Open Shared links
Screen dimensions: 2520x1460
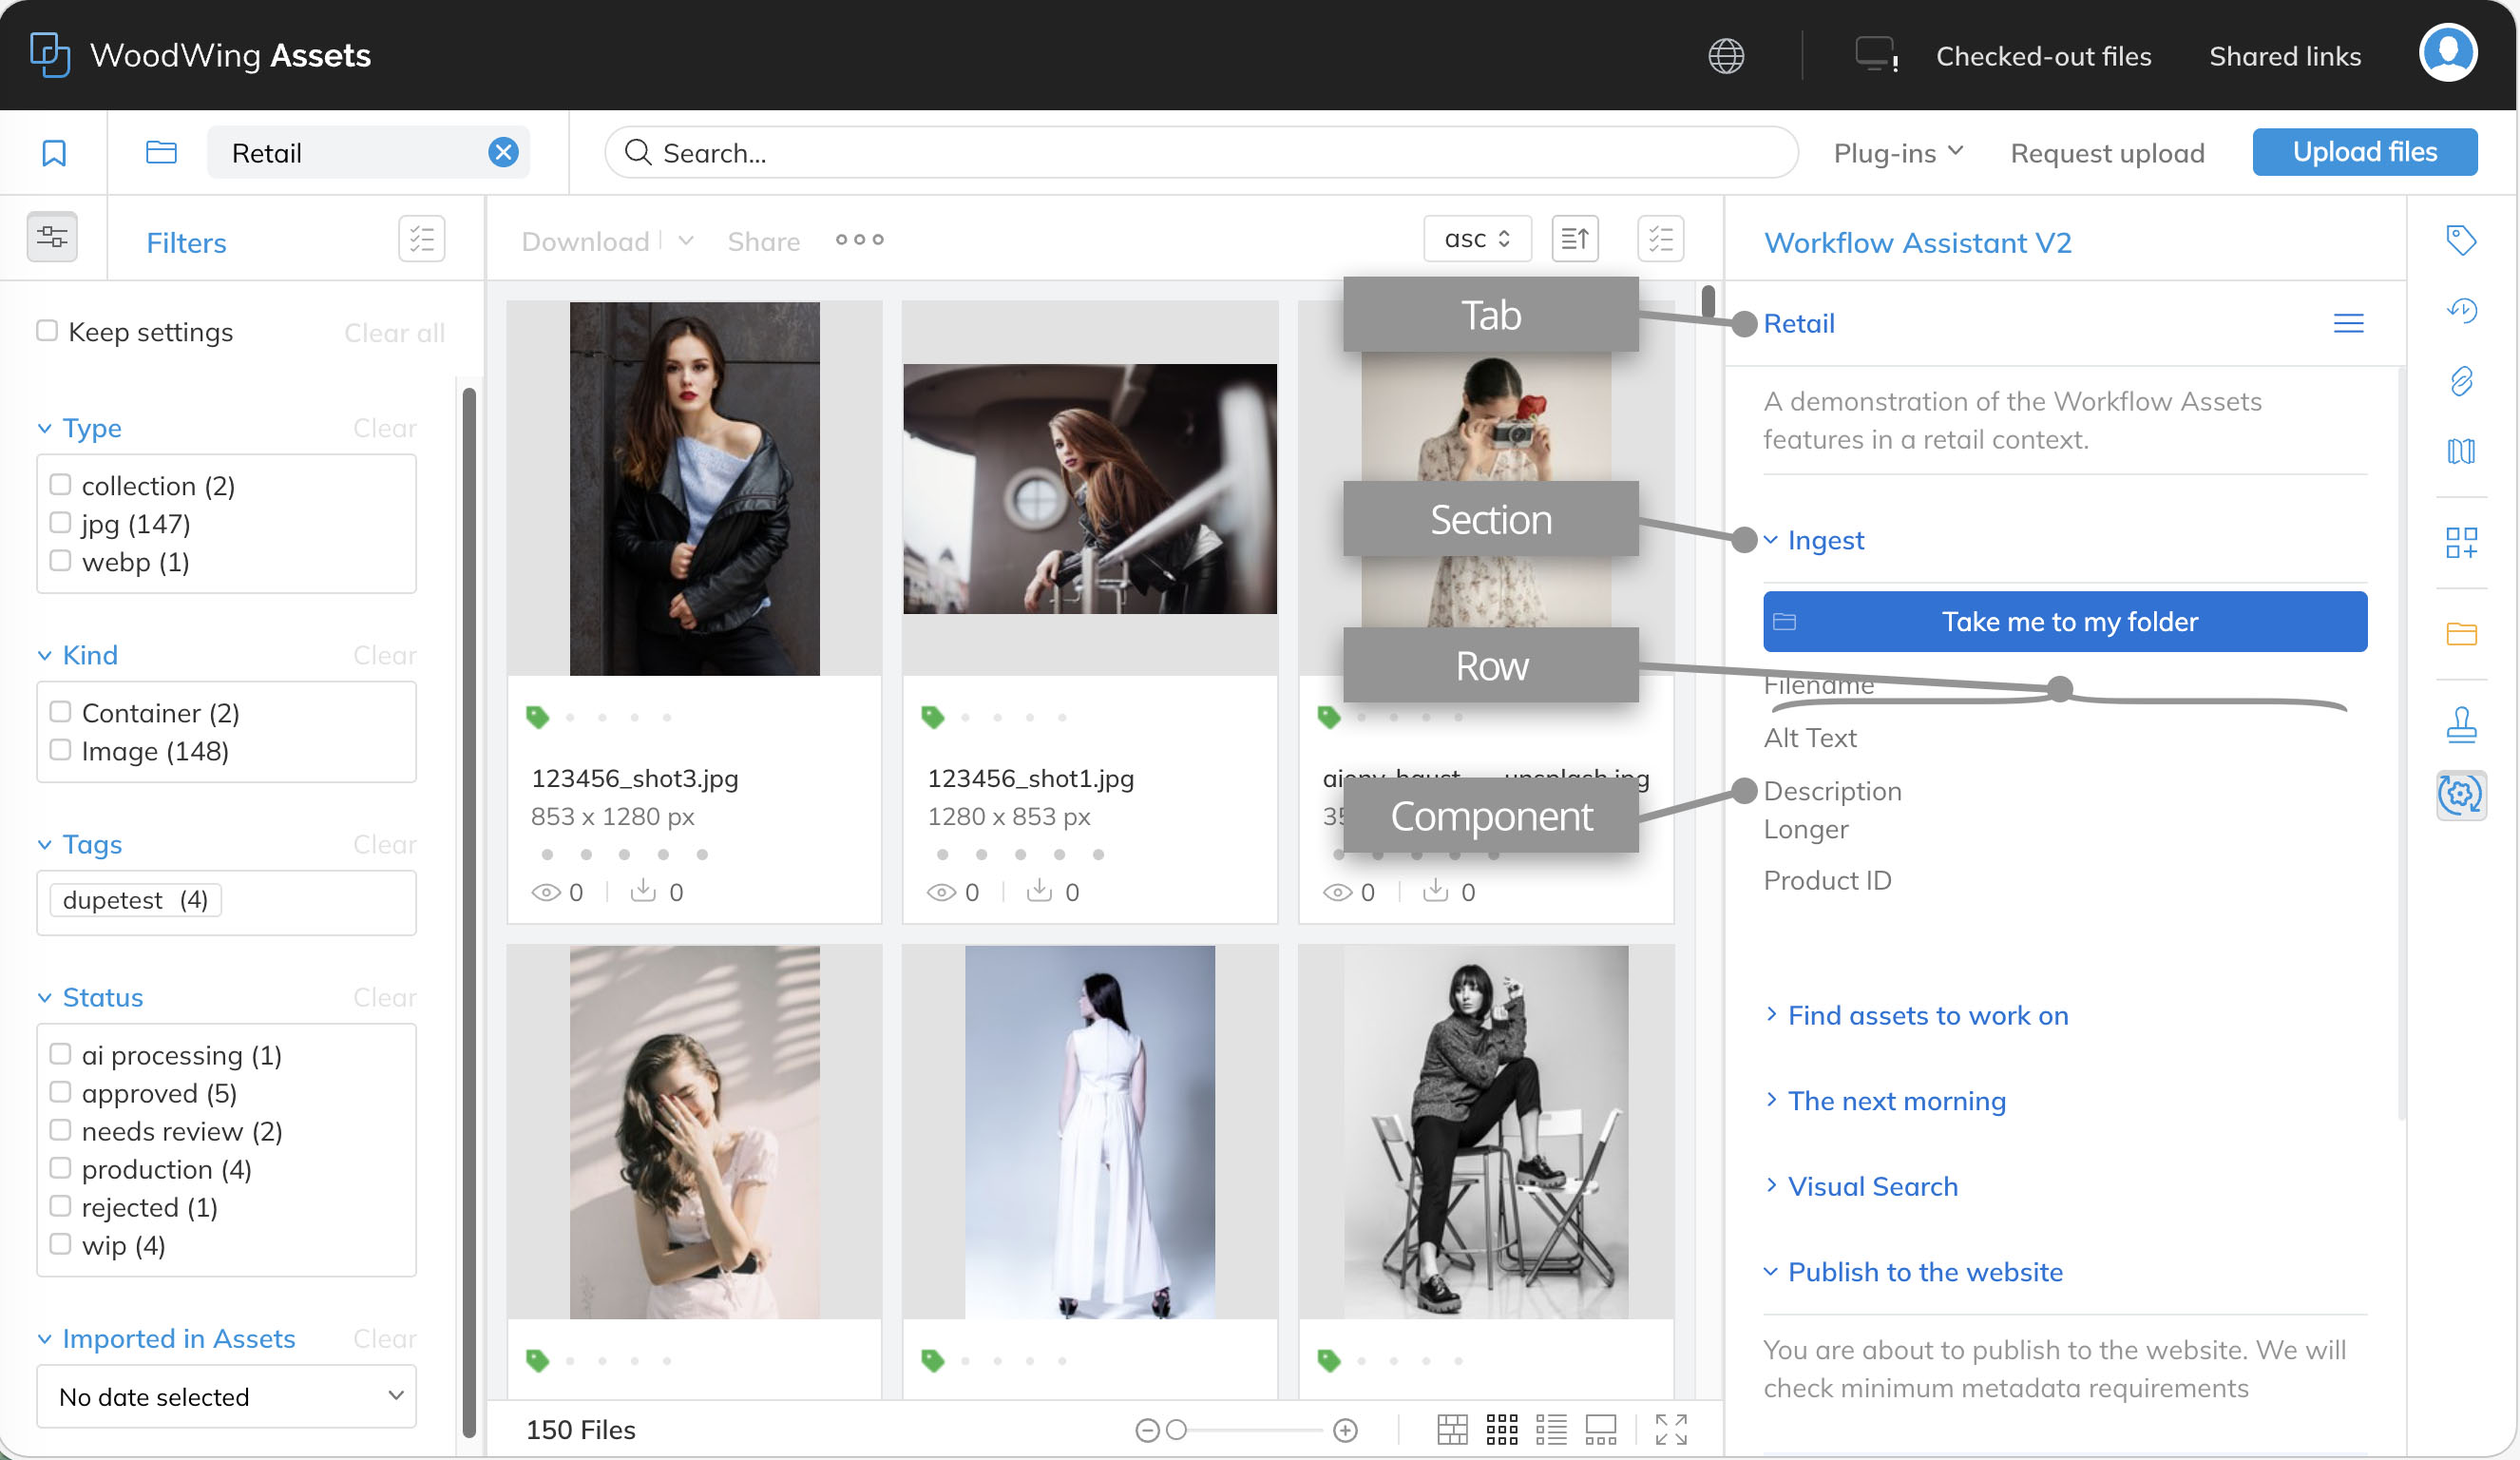point(2285,56)
